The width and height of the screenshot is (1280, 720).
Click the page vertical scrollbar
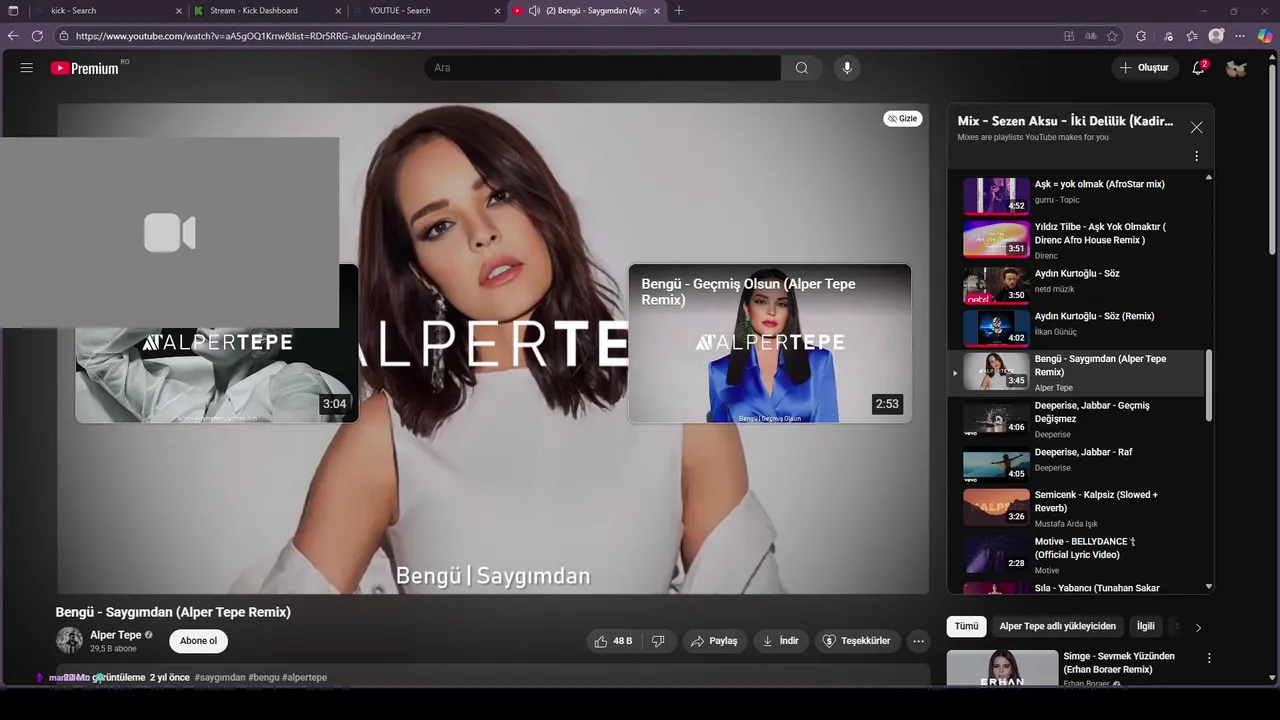point(1272,160)
